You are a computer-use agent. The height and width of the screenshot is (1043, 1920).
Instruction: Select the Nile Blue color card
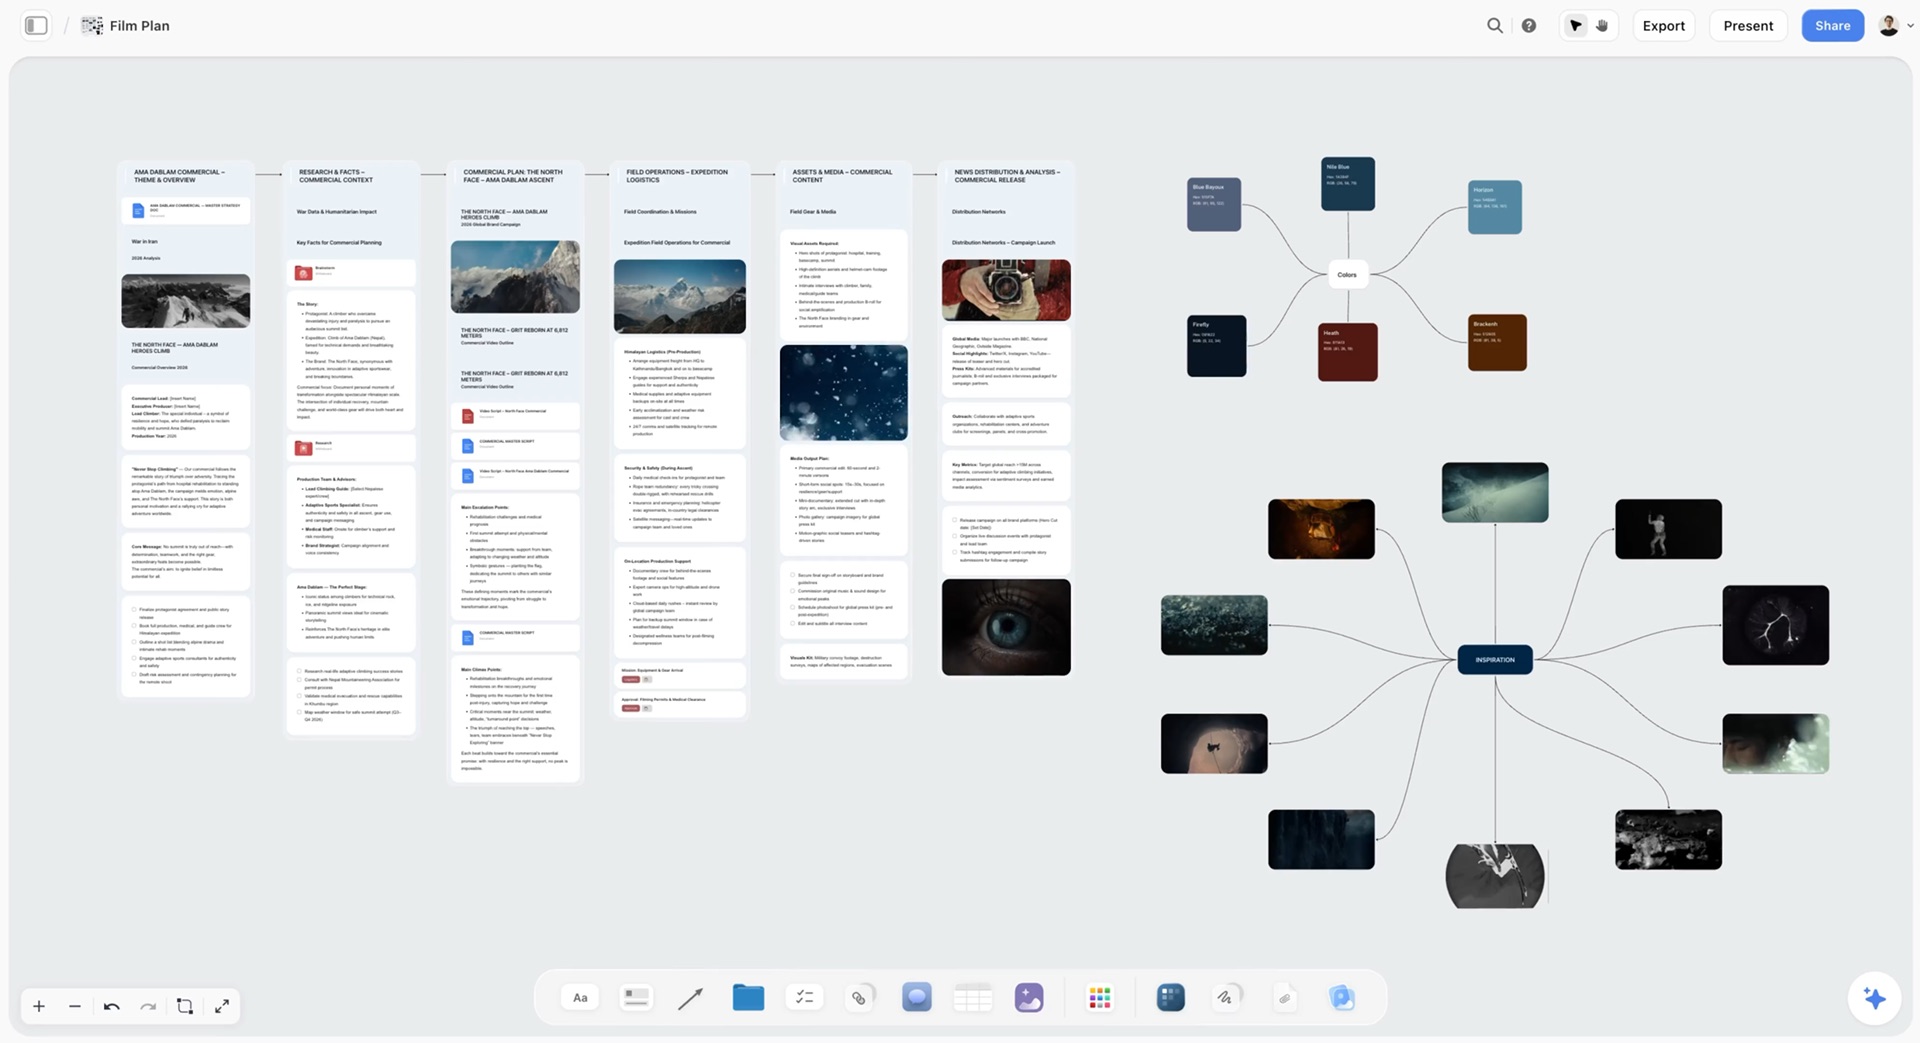[1348, 184]
